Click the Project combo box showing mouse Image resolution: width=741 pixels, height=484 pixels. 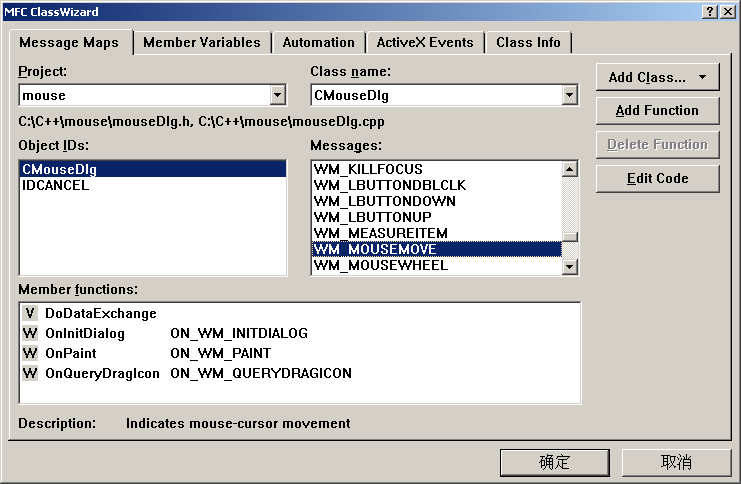[x=153, y=95]
